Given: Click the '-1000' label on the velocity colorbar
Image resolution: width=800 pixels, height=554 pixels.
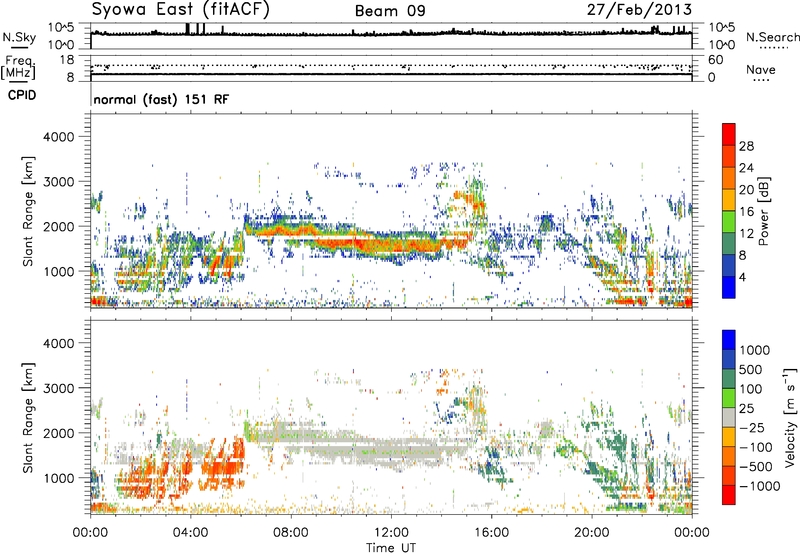Looking at the screenshot, I should (760, 486).
